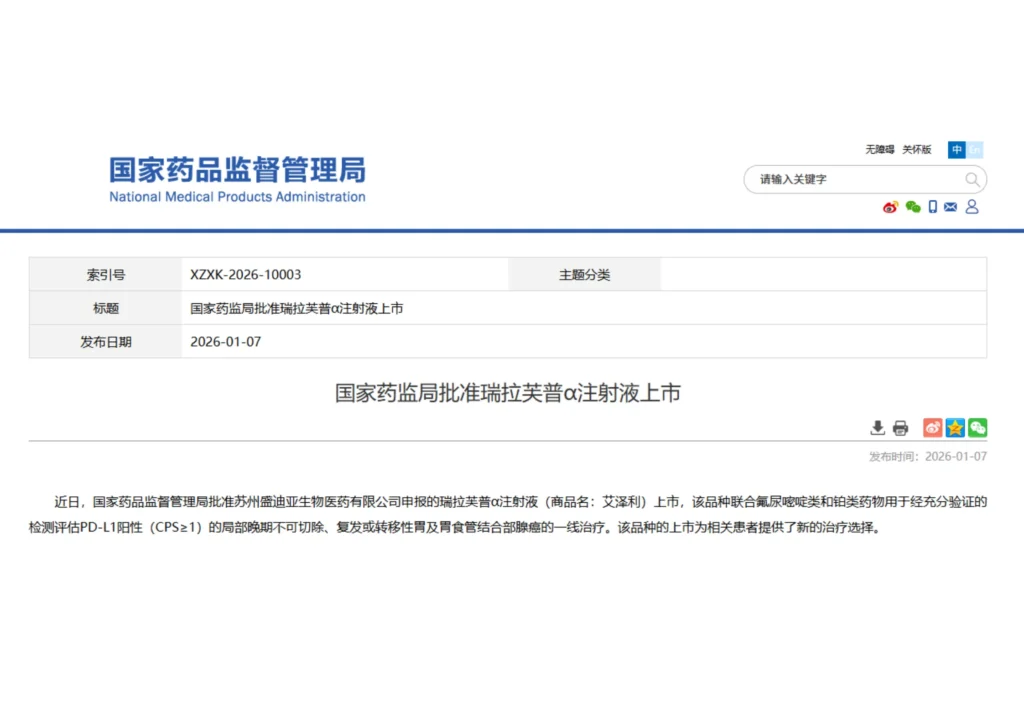Screen dimensions: 1024x724
Task: Switch language to En (English)
Action: tap(975, 150)
